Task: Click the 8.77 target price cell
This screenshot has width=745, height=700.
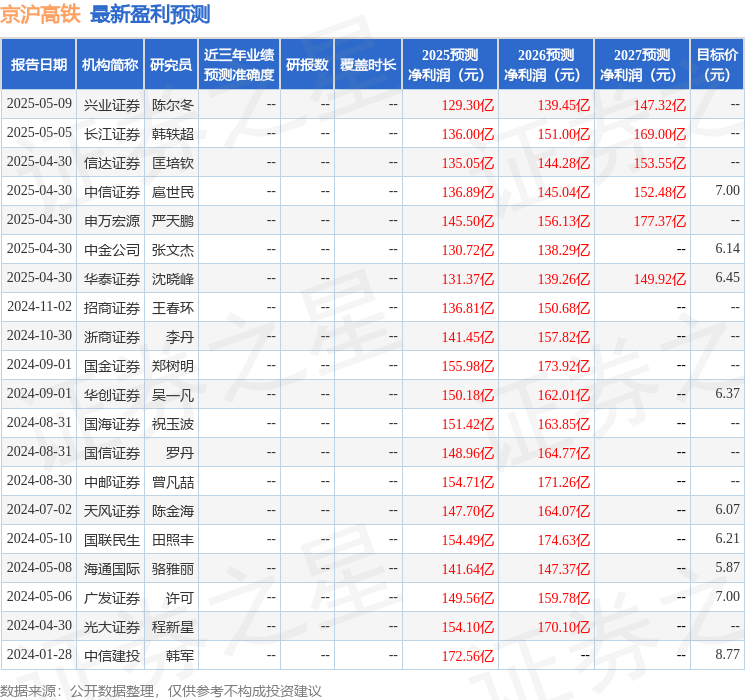Action: coord(727,655)
